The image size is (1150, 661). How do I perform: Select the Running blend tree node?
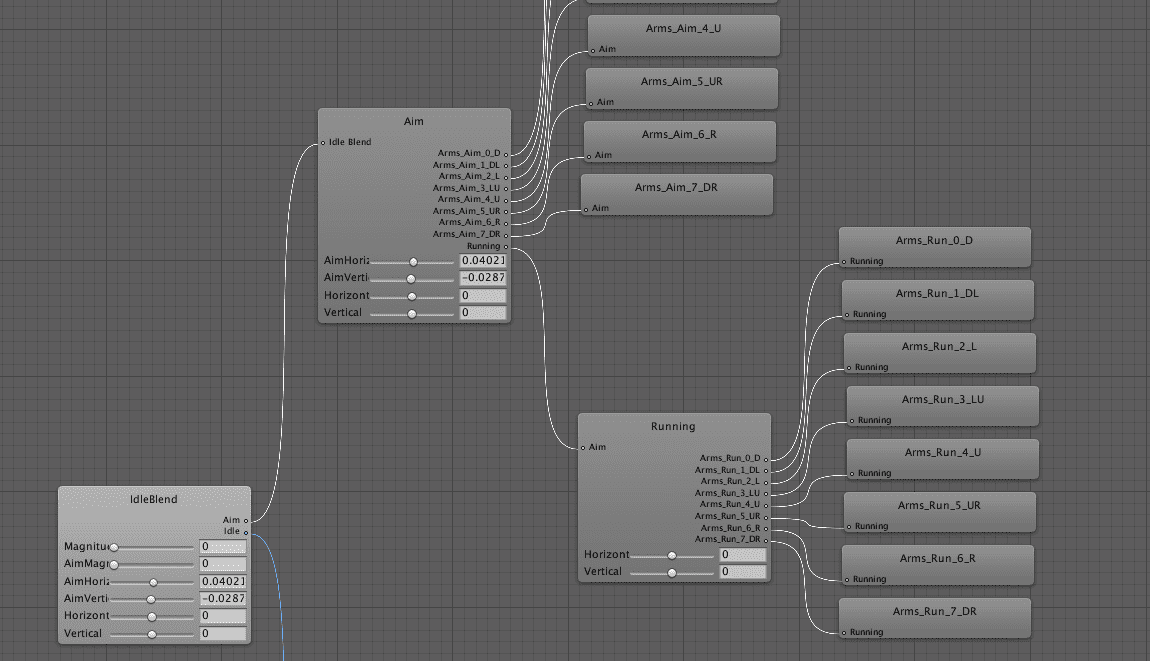673,426
